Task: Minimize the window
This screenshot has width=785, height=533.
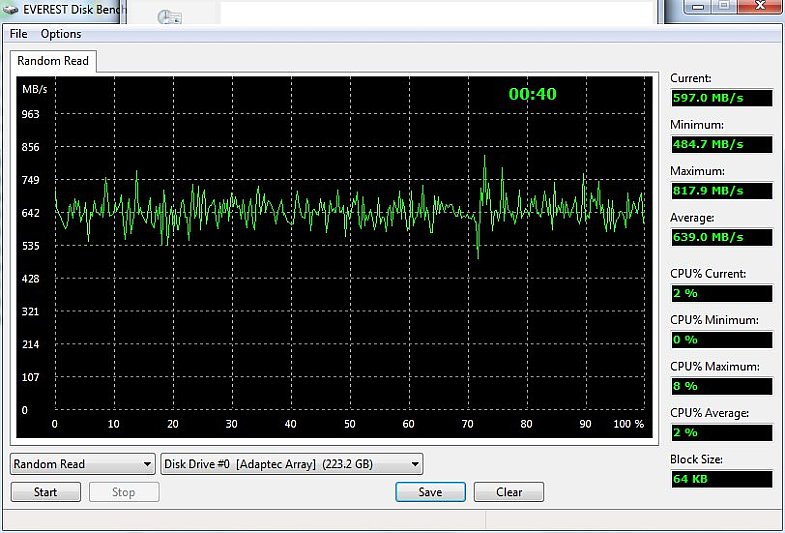Action: click(x=698, y=6)
